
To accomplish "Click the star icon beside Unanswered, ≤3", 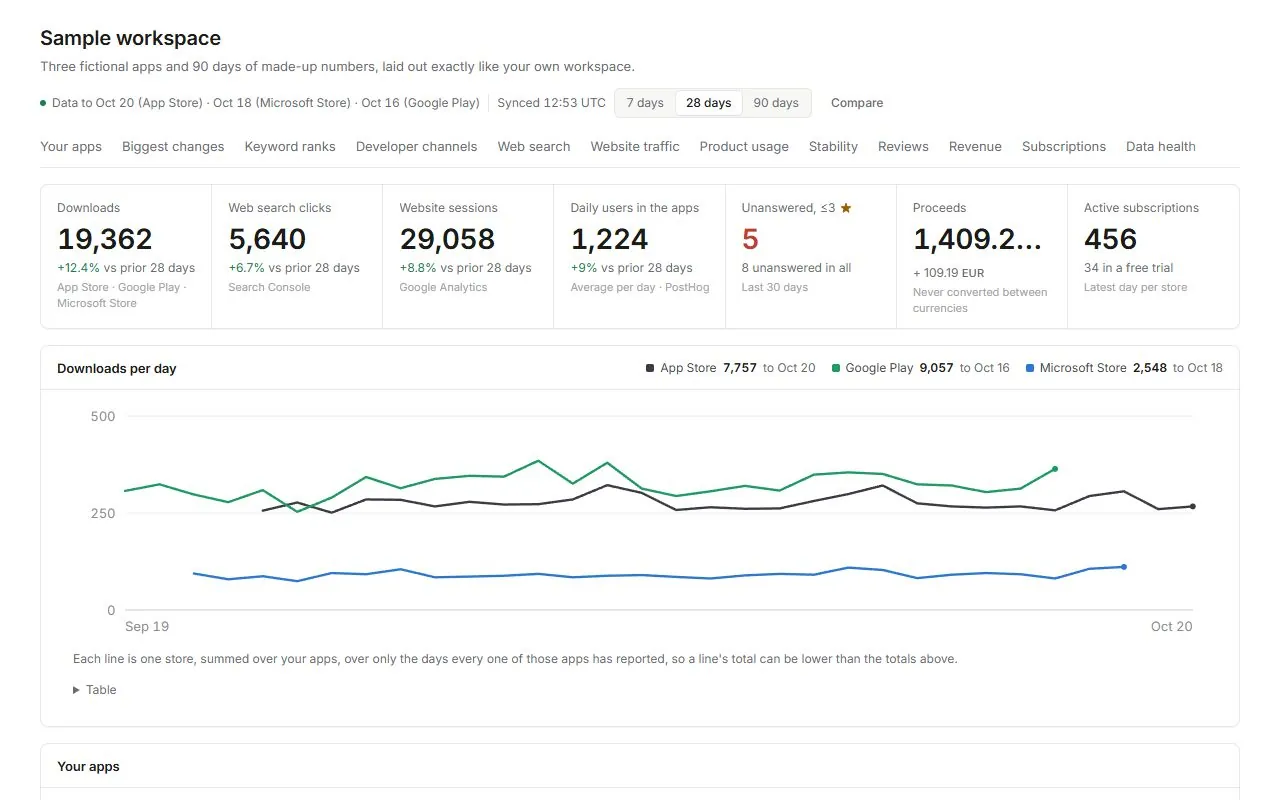I will (846, 208).
